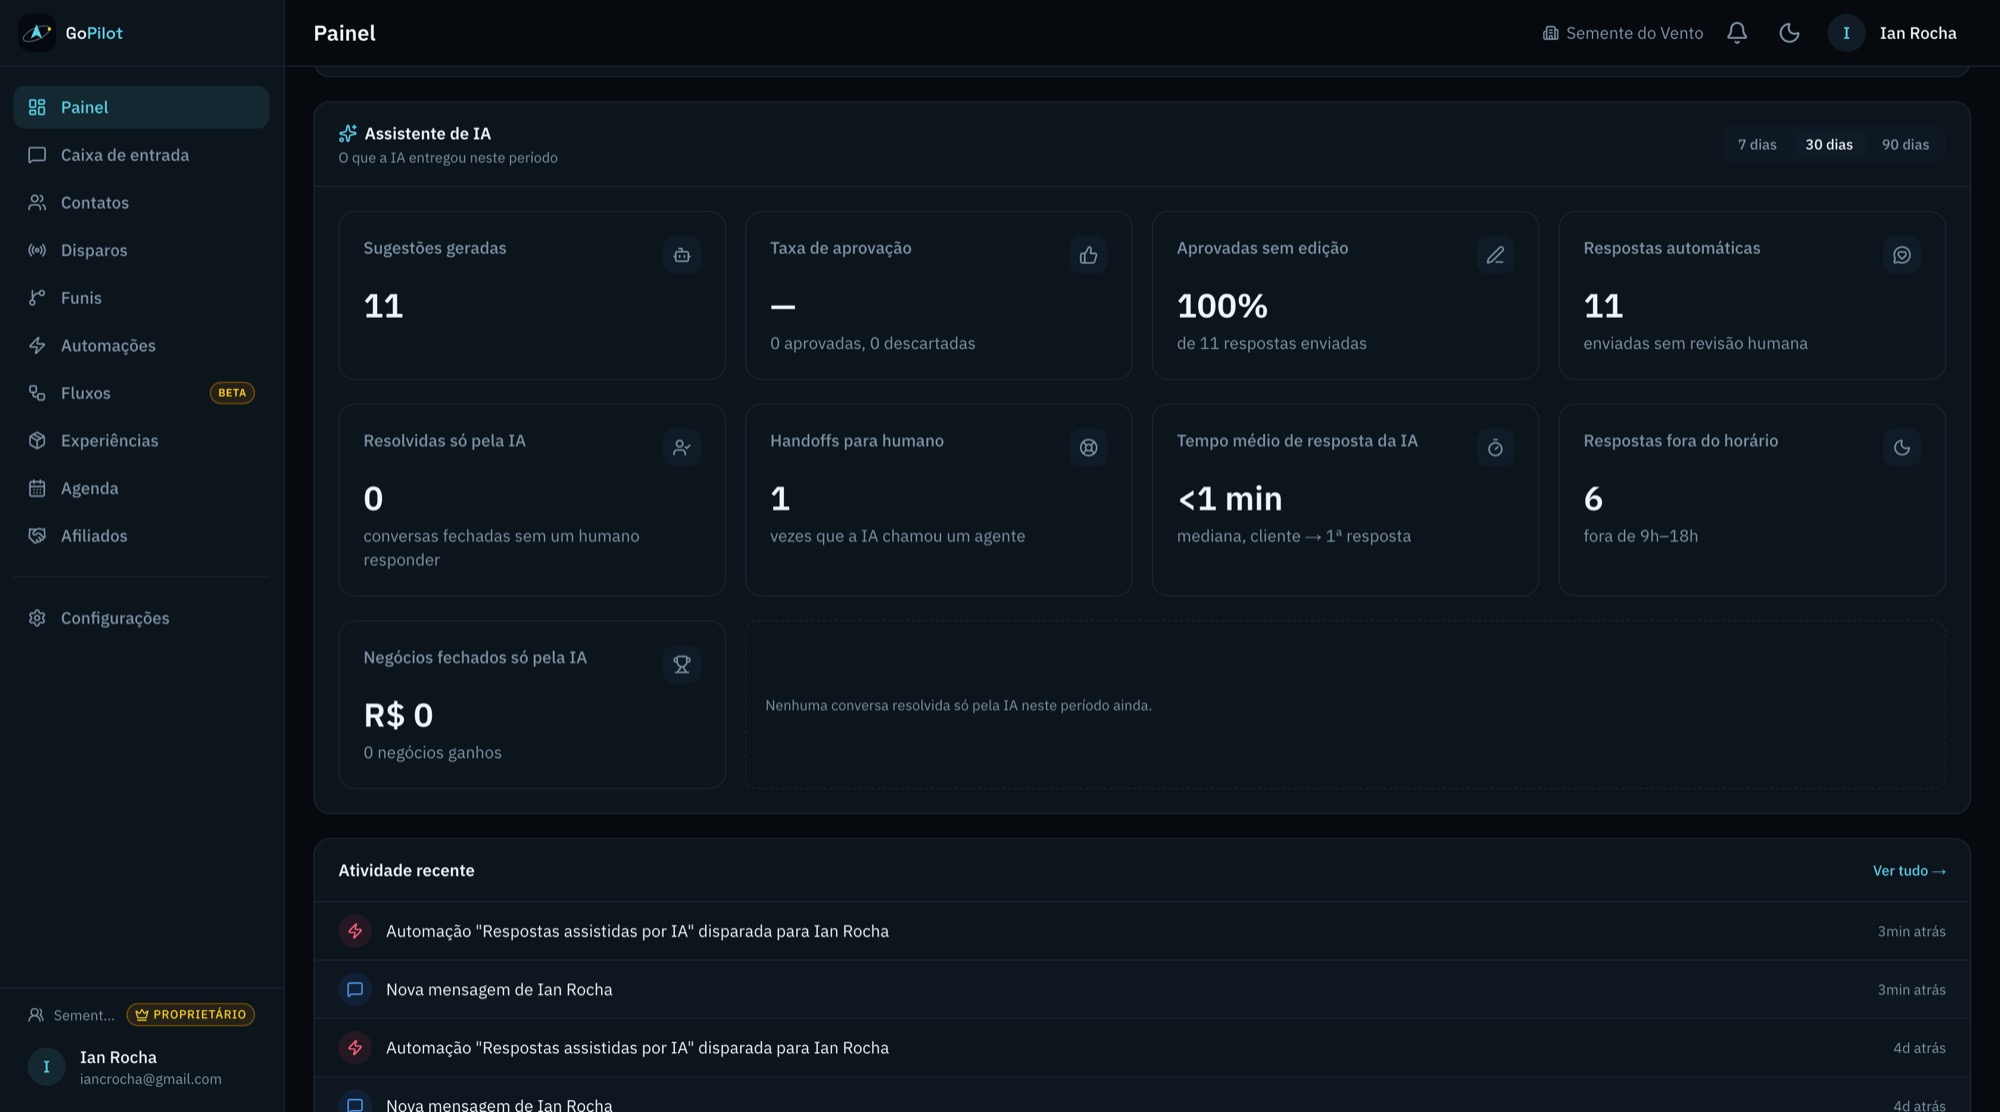This screenshot has width=2000, height=1112.
Task: Click user-check icon on Resolvidas só pela IA
Action: [x=682, y=448]
